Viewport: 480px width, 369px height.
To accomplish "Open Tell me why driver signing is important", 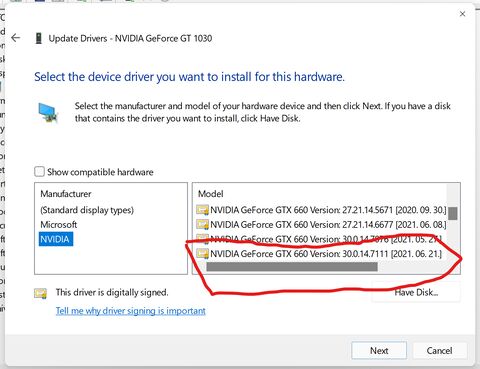I will (131, 311).
